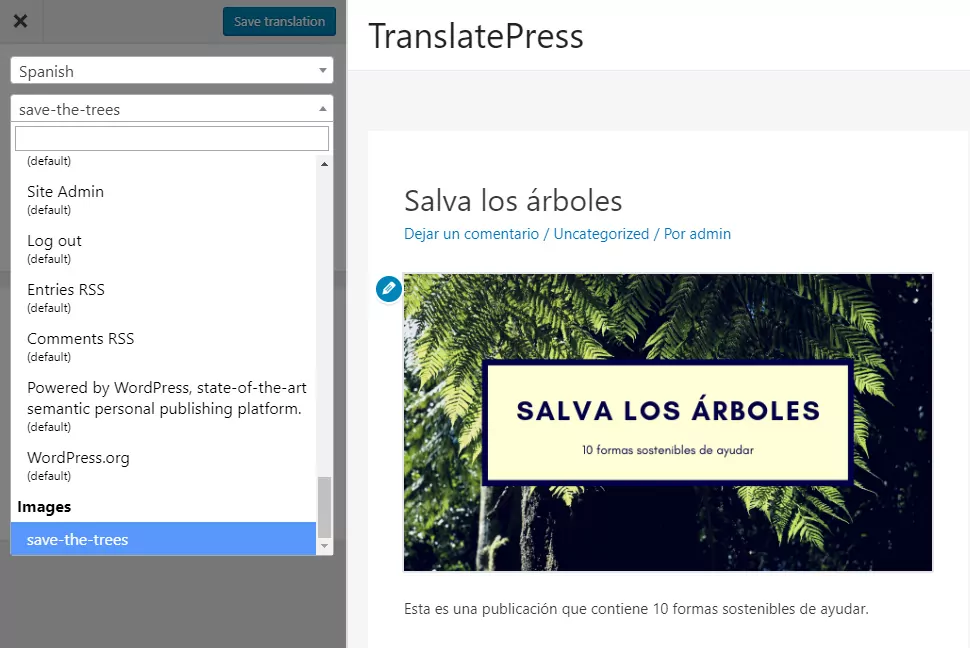Click the list scrollbar down arrow
Screen dimensions: 970x648
click(324, 546)
